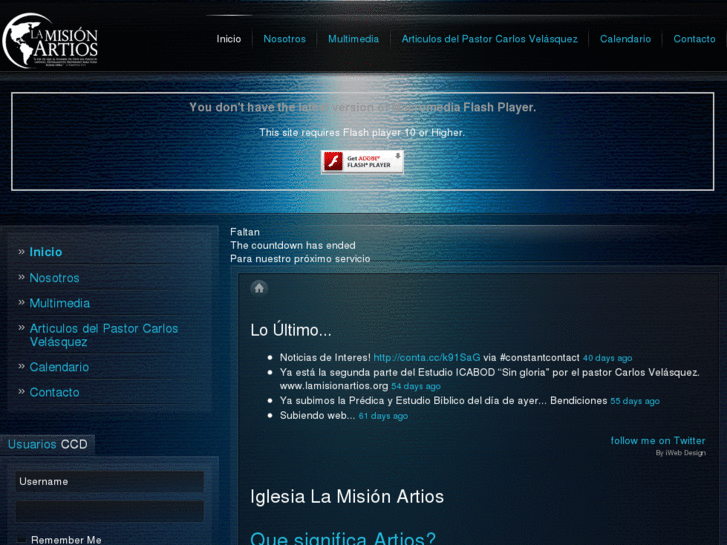This screenshot has width=727, height=545.
Task: Select Inicio in the sidebar menu
Action: pyautogui.click(x=45, y=252)
